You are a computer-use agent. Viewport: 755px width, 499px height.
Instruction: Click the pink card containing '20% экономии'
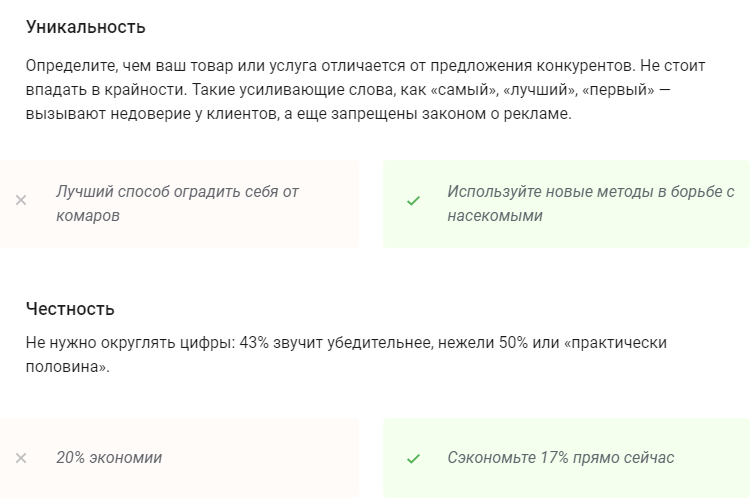coord(179,458)
